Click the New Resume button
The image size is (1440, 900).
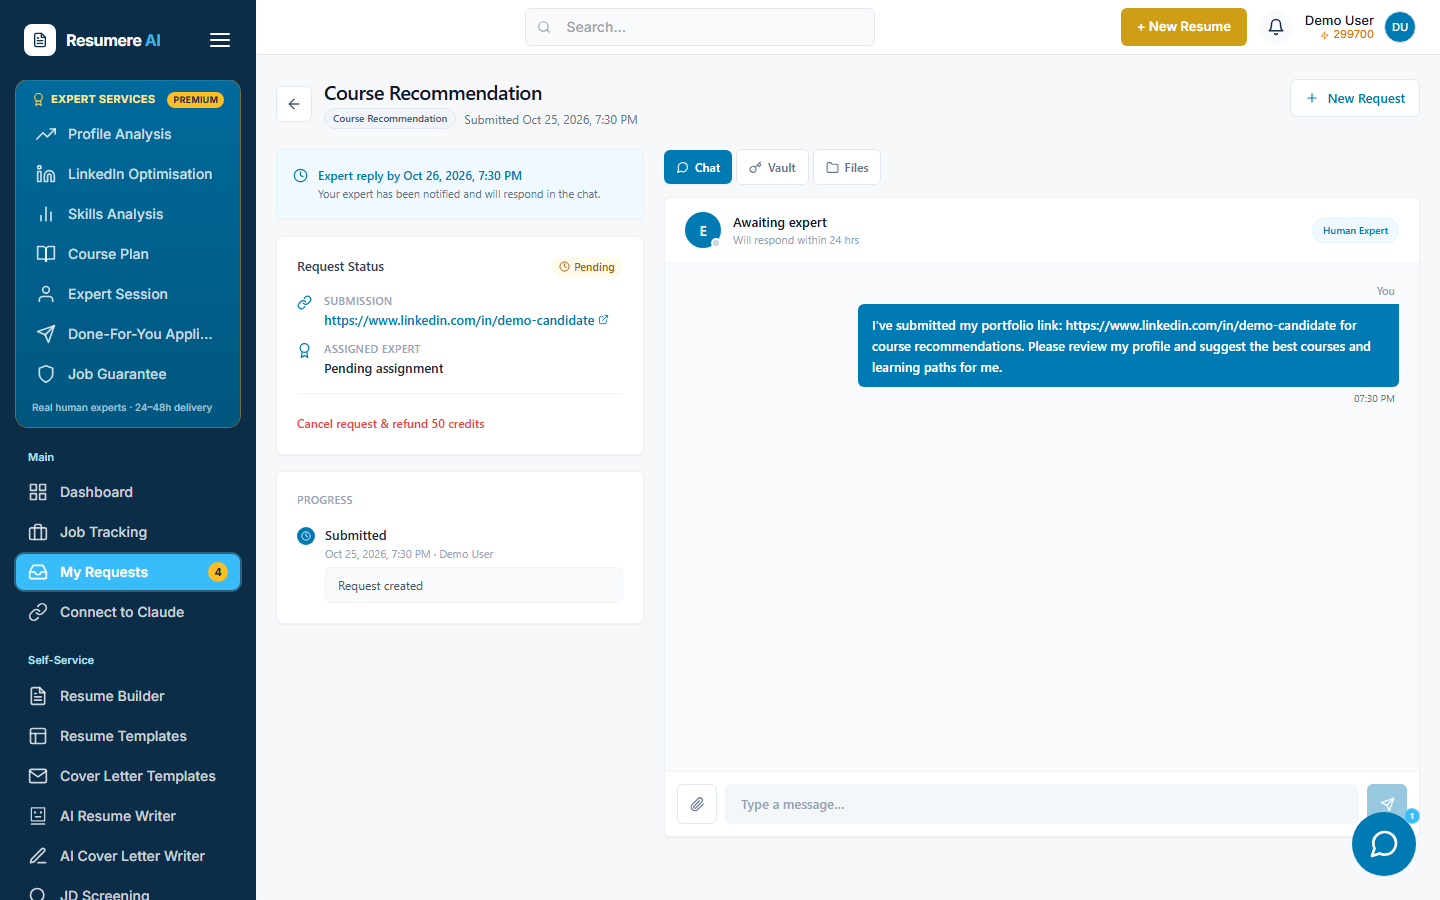[1184, 27]
